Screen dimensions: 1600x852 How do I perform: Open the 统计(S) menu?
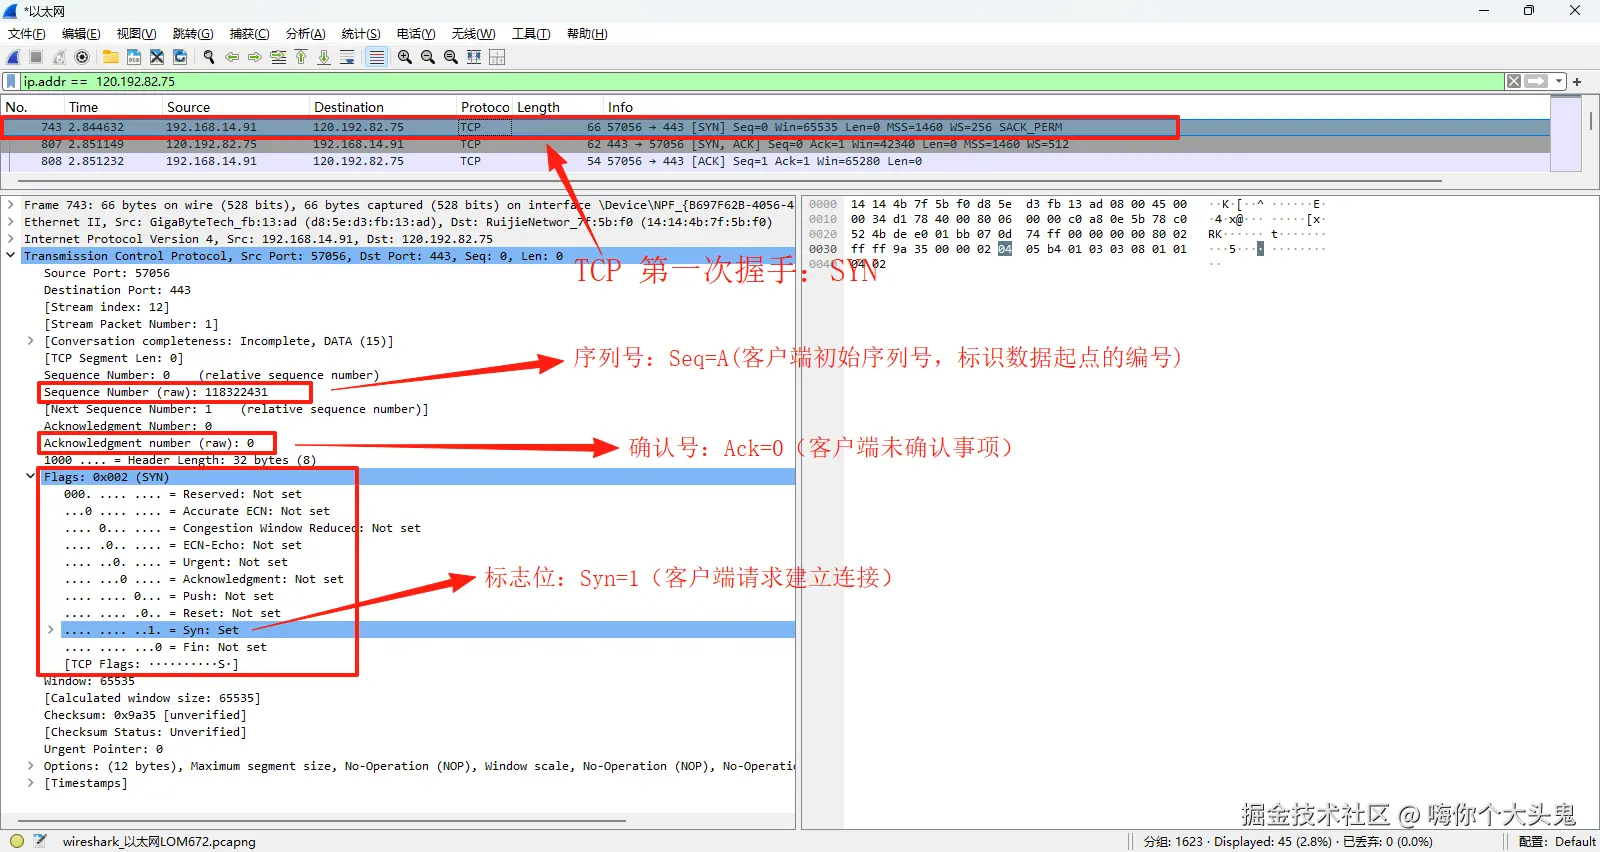pos(361,34)
